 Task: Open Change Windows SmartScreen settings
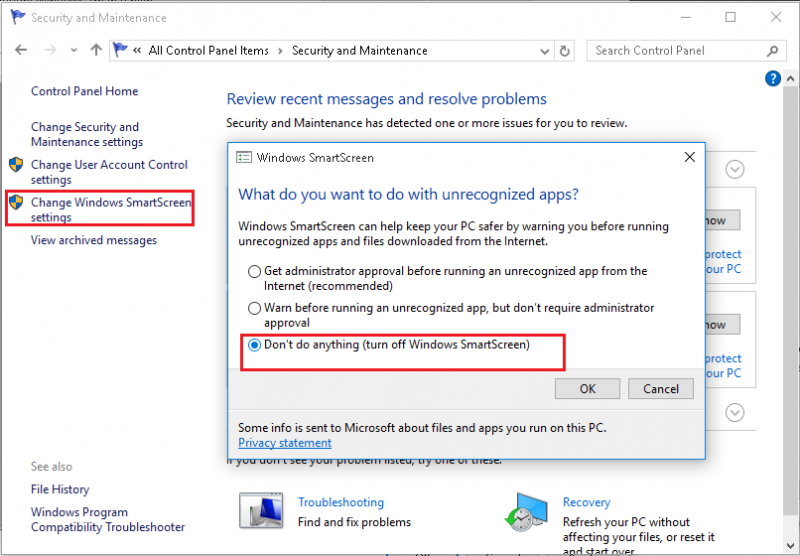tap(111, 210)
